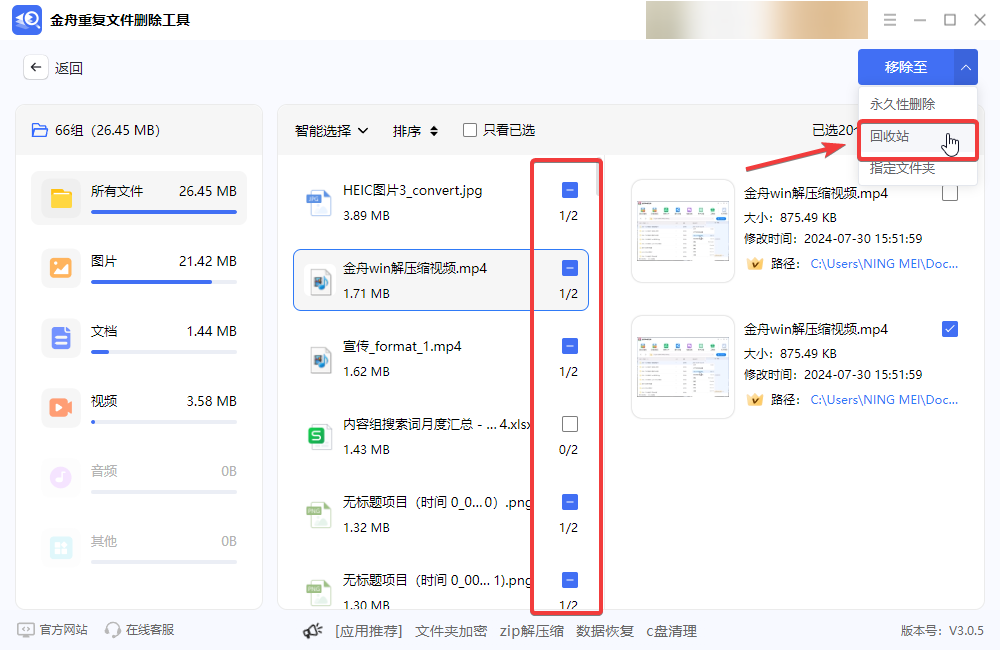Viewport: 1000px width, 650px height.
Task: Open the 官方网站 link
Action: [63, 630]
